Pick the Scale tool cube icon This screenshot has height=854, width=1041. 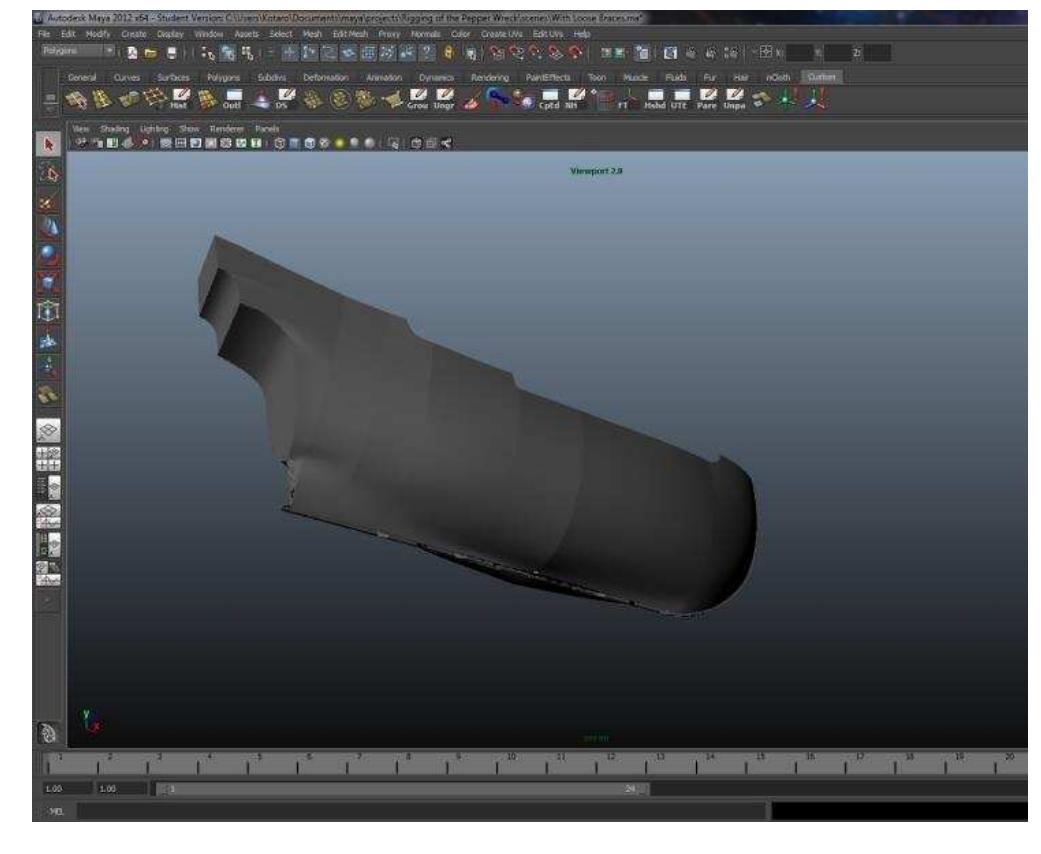pos(49,282)
